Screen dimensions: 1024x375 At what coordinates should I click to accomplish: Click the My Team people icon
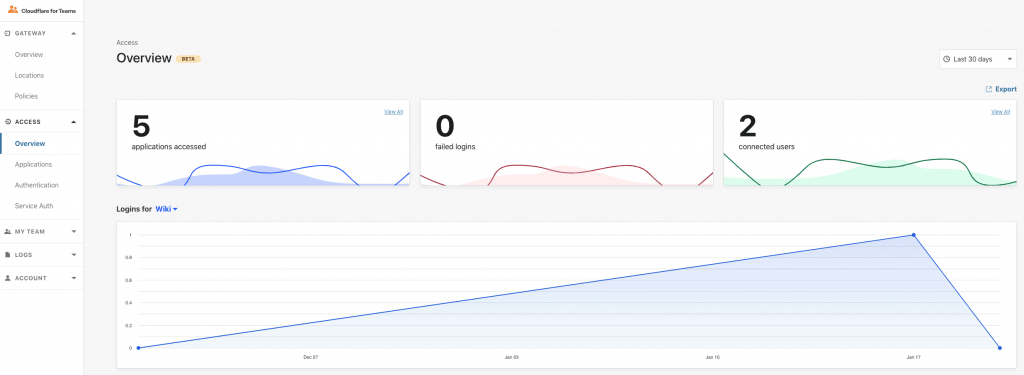(7, 231)
